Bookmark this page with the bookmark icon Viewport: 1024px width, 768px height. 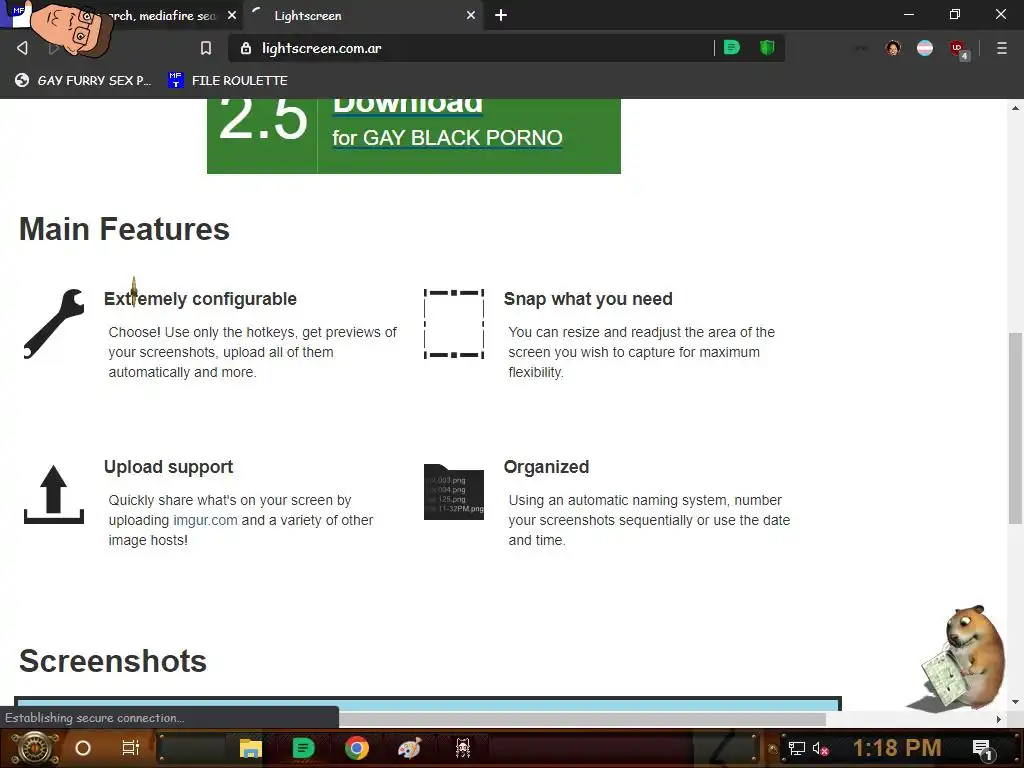[206, 48]
